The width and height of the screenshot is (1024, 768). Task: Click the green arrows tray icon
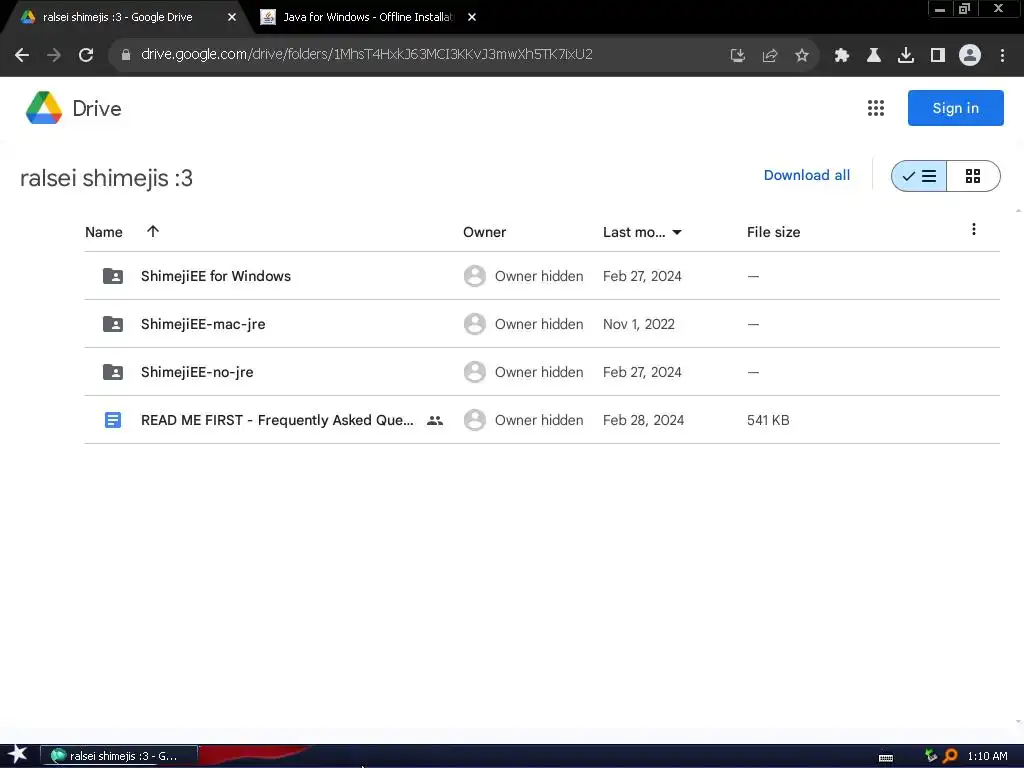[x=931, y=756]
